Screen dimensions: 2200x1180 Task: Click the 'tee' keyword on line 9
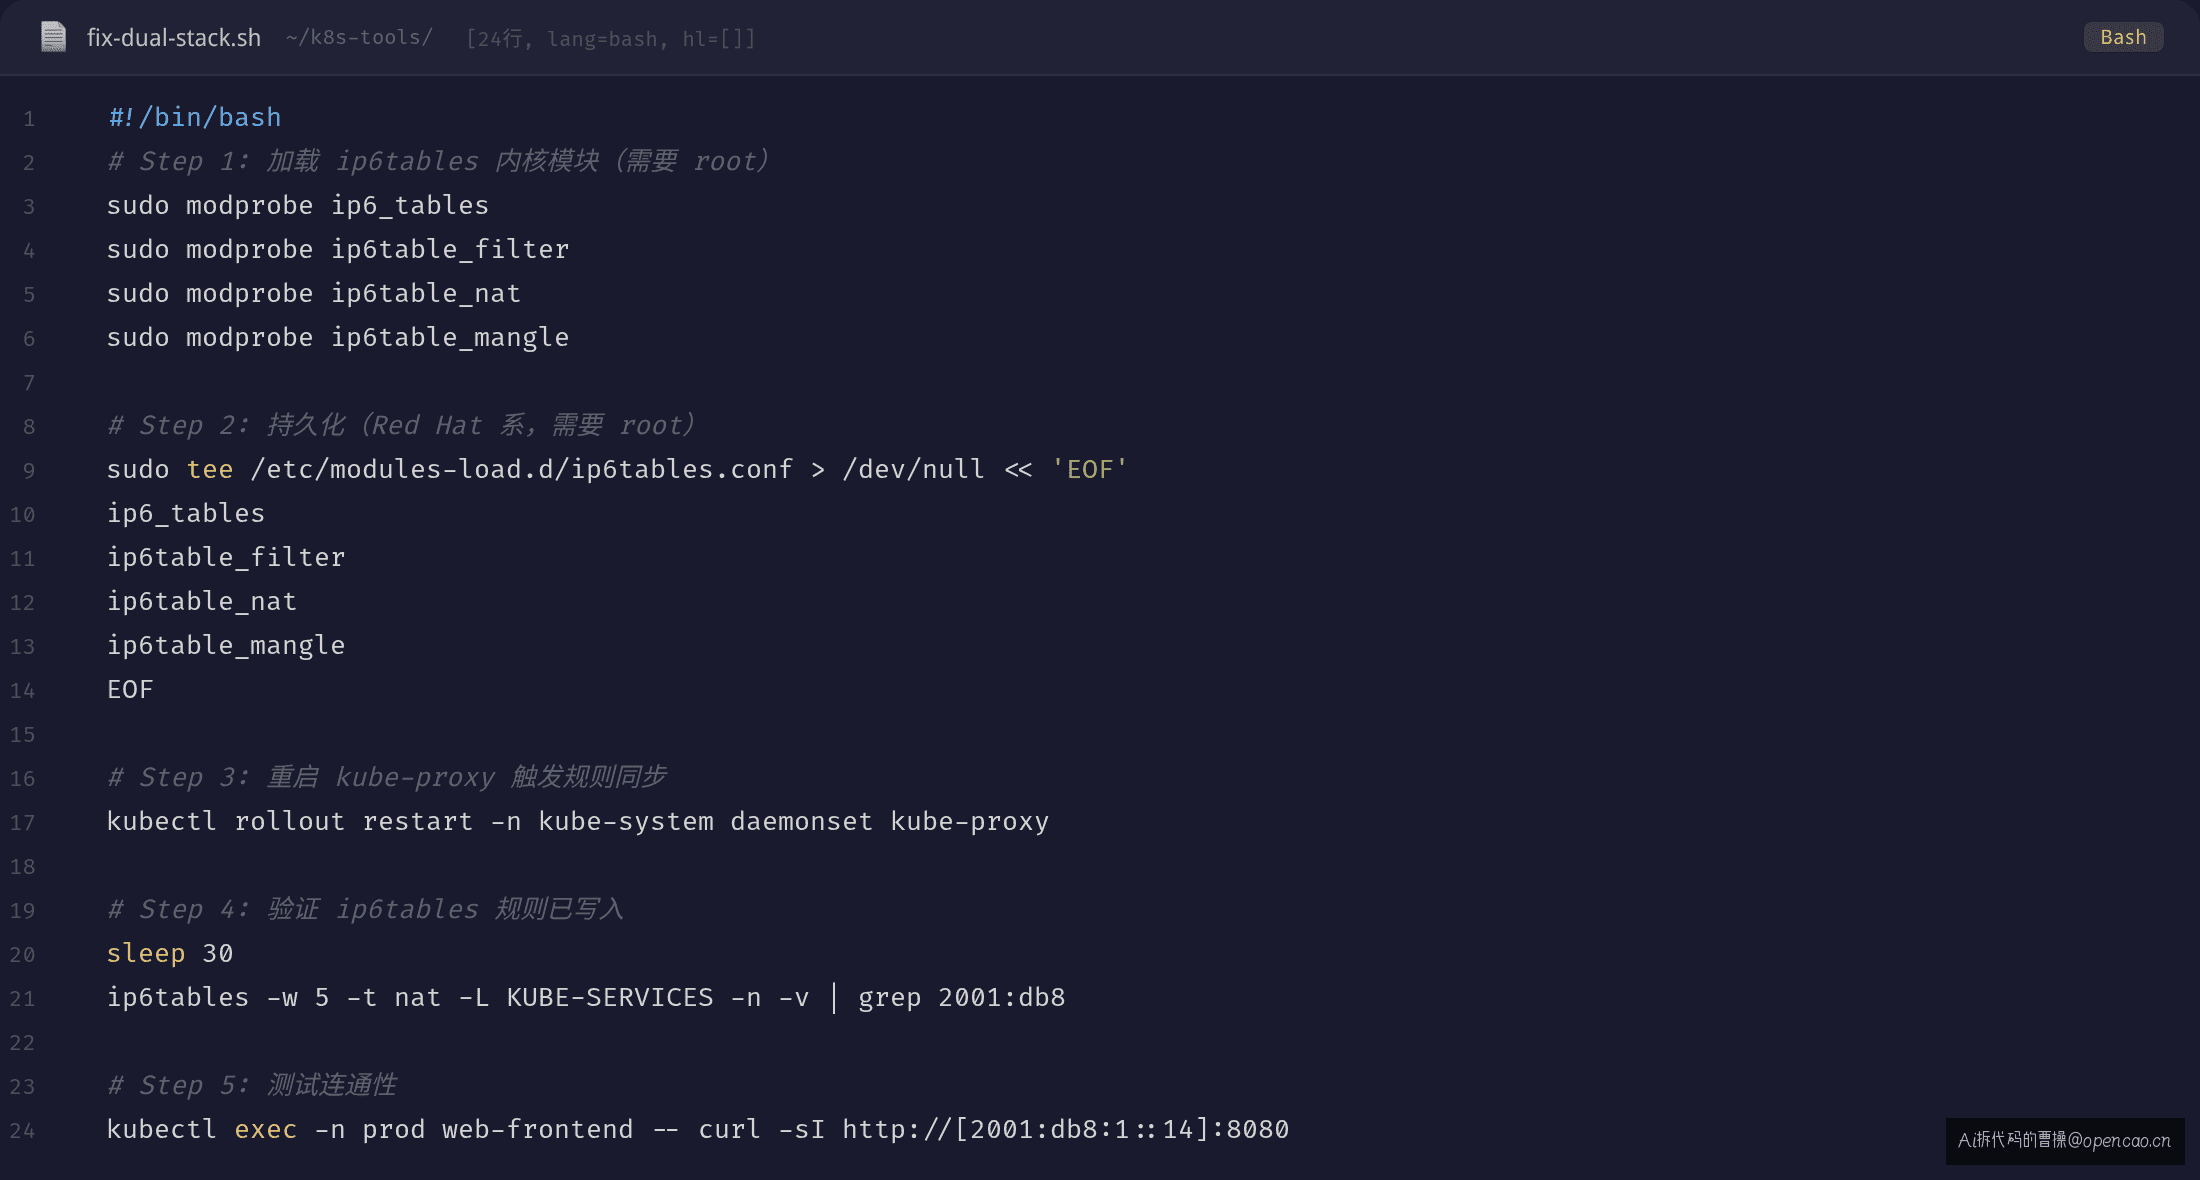pyautogui.click(x=210, y=469)
